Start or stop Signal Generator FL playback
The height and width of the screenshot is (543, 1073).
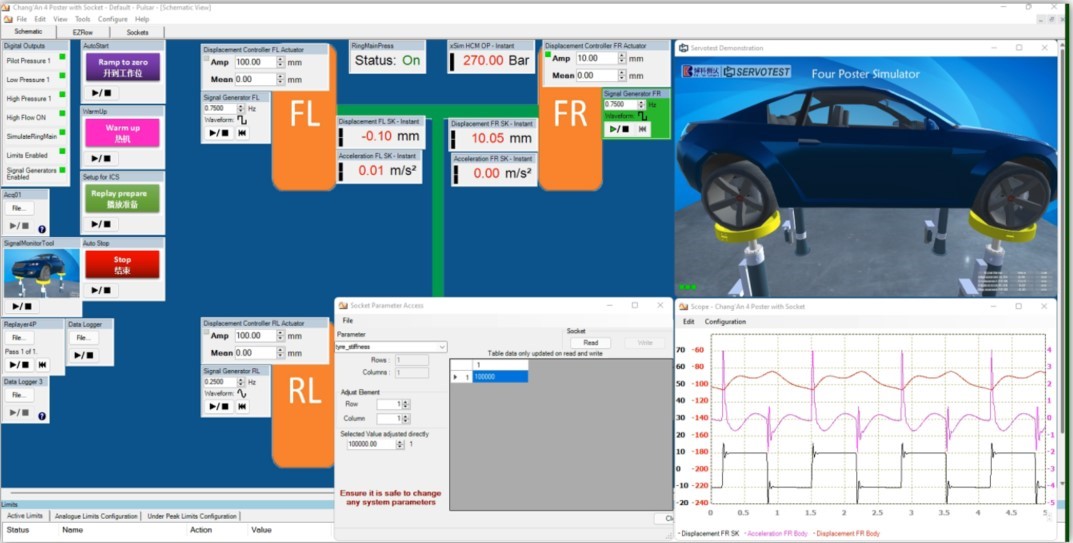pos(217,133)
